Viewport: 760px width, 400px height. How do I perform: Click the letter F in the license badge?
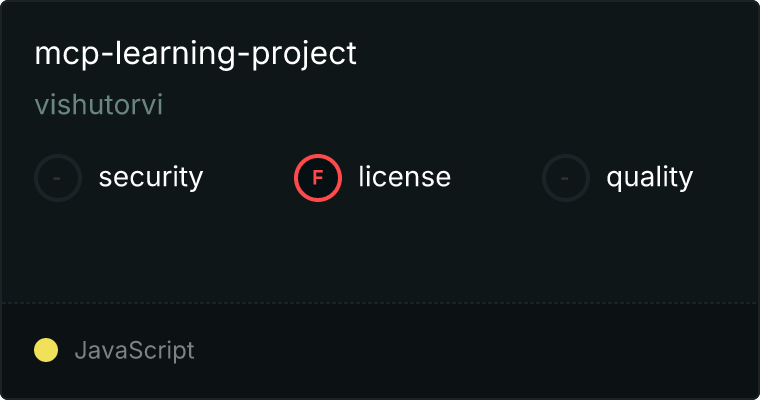coord(318,178)
